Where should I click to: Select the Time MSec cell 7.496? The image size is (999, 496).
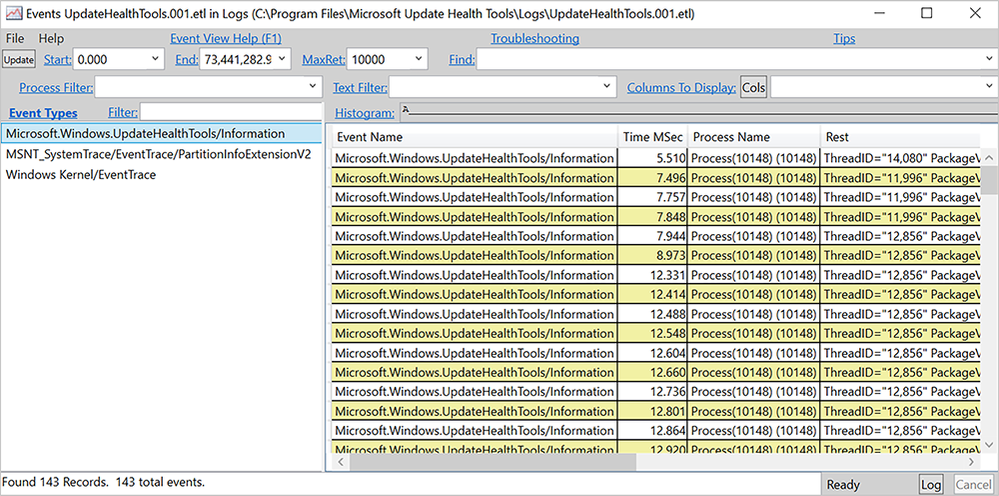coord(652,178)
